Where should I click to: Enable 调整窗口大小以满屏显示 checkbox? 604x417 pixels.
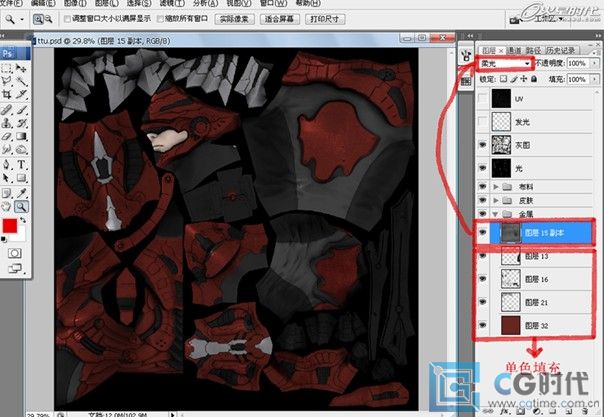click(x=67, y=19)
